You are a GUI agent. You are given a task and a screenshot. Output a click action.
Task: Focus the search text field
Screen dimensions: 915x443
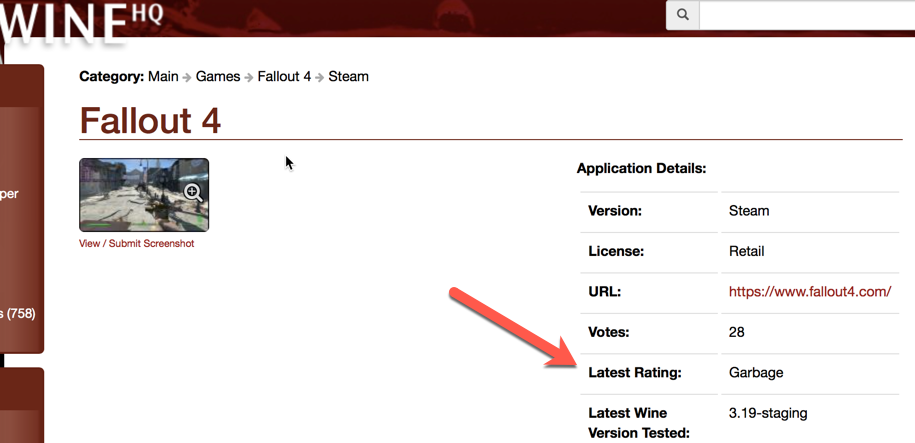pos(806,15)
